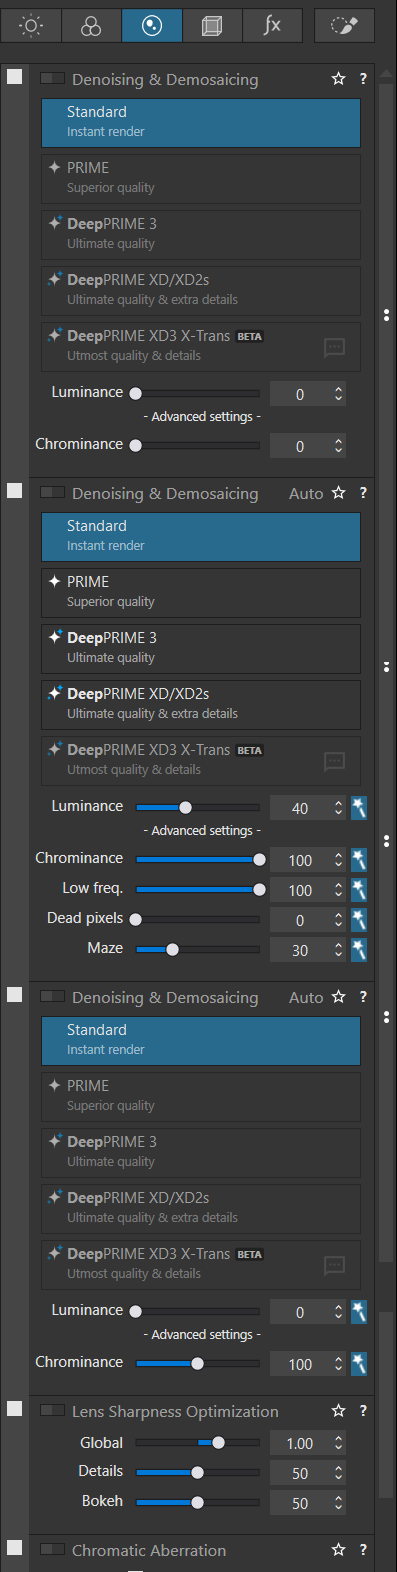397x1572 pixels.
Task: Open the Light tab with sun icon
Action: click(31, 26)
